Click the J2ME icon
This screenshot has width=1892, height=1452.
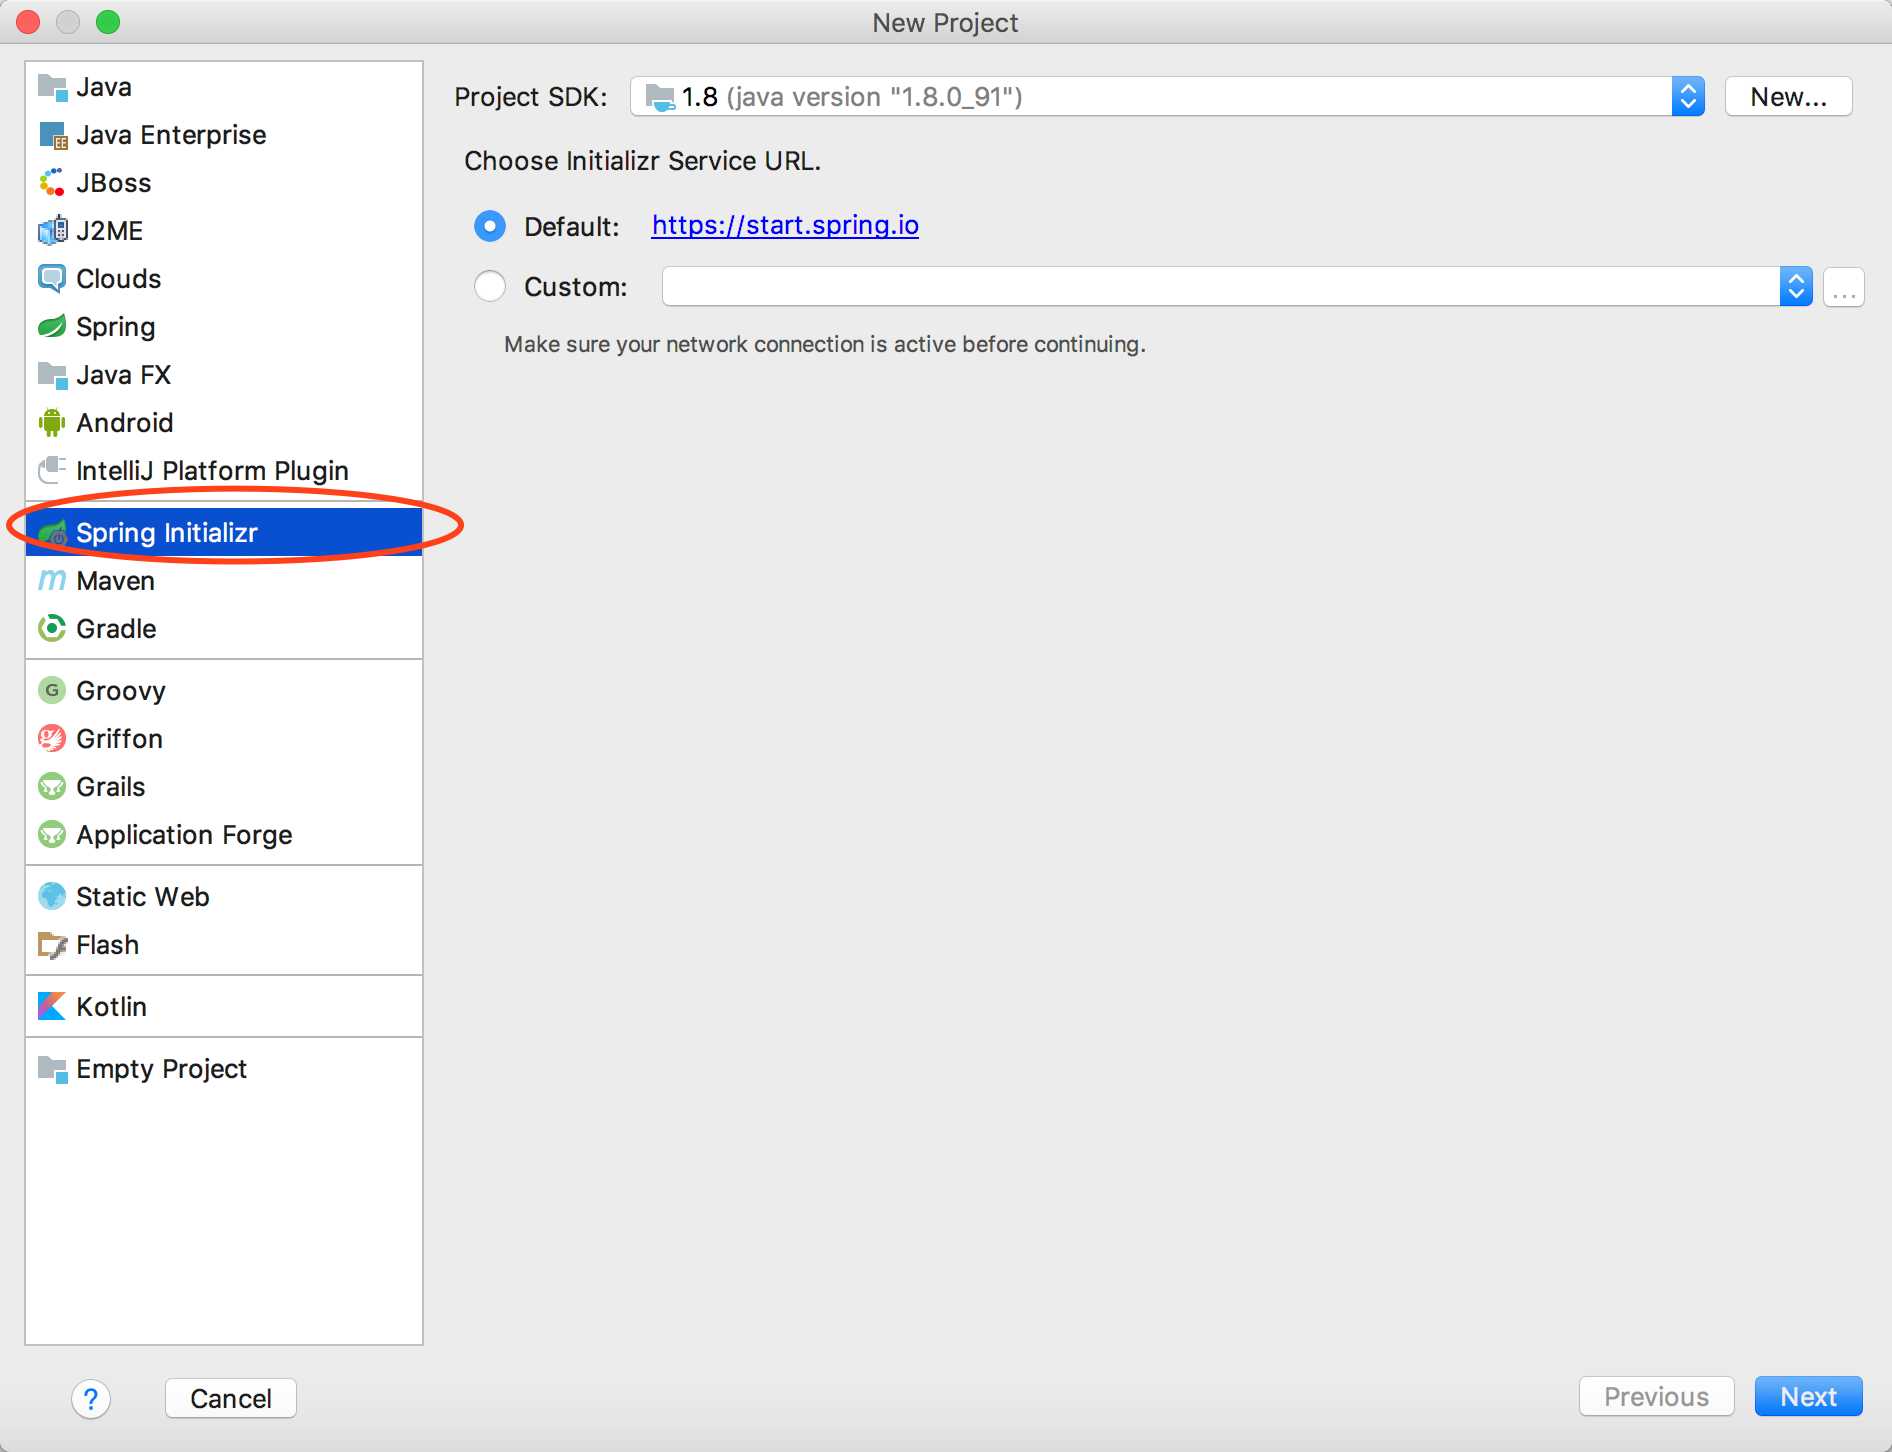pyautogui.click(x=52, y=231)
